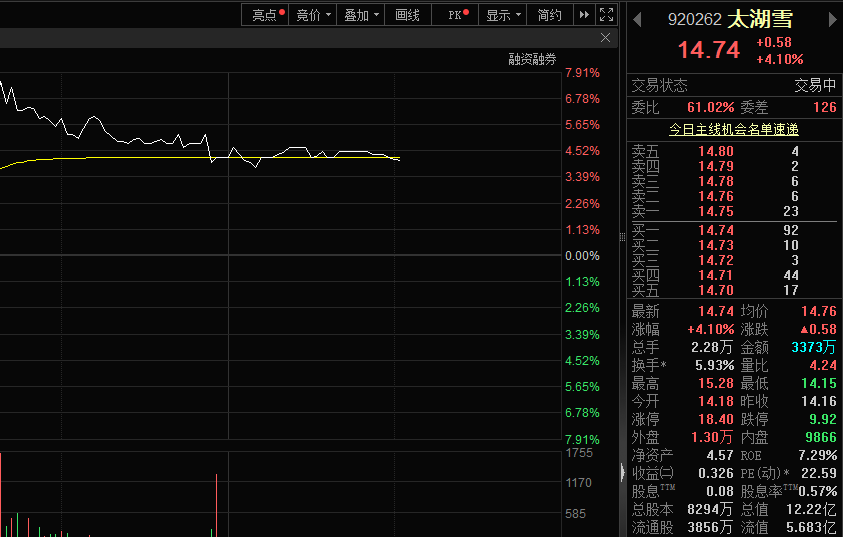
Task: Open the 亮点 highlights button
Action: [265, 15]
